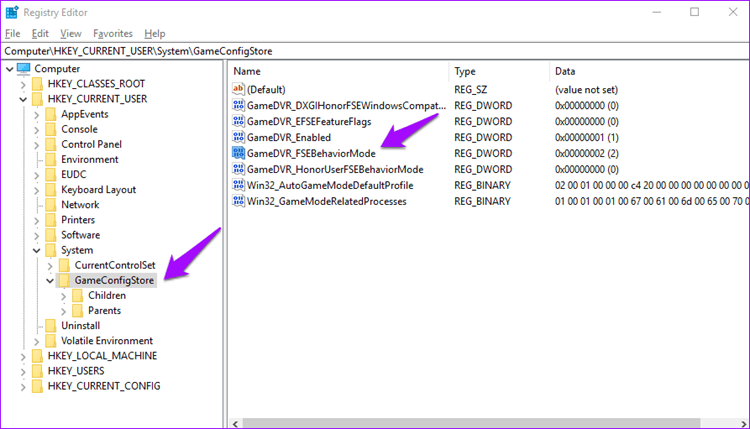Select the Children subkey
The height and width of the screenshot is (429, 750).
pos(107,296)
